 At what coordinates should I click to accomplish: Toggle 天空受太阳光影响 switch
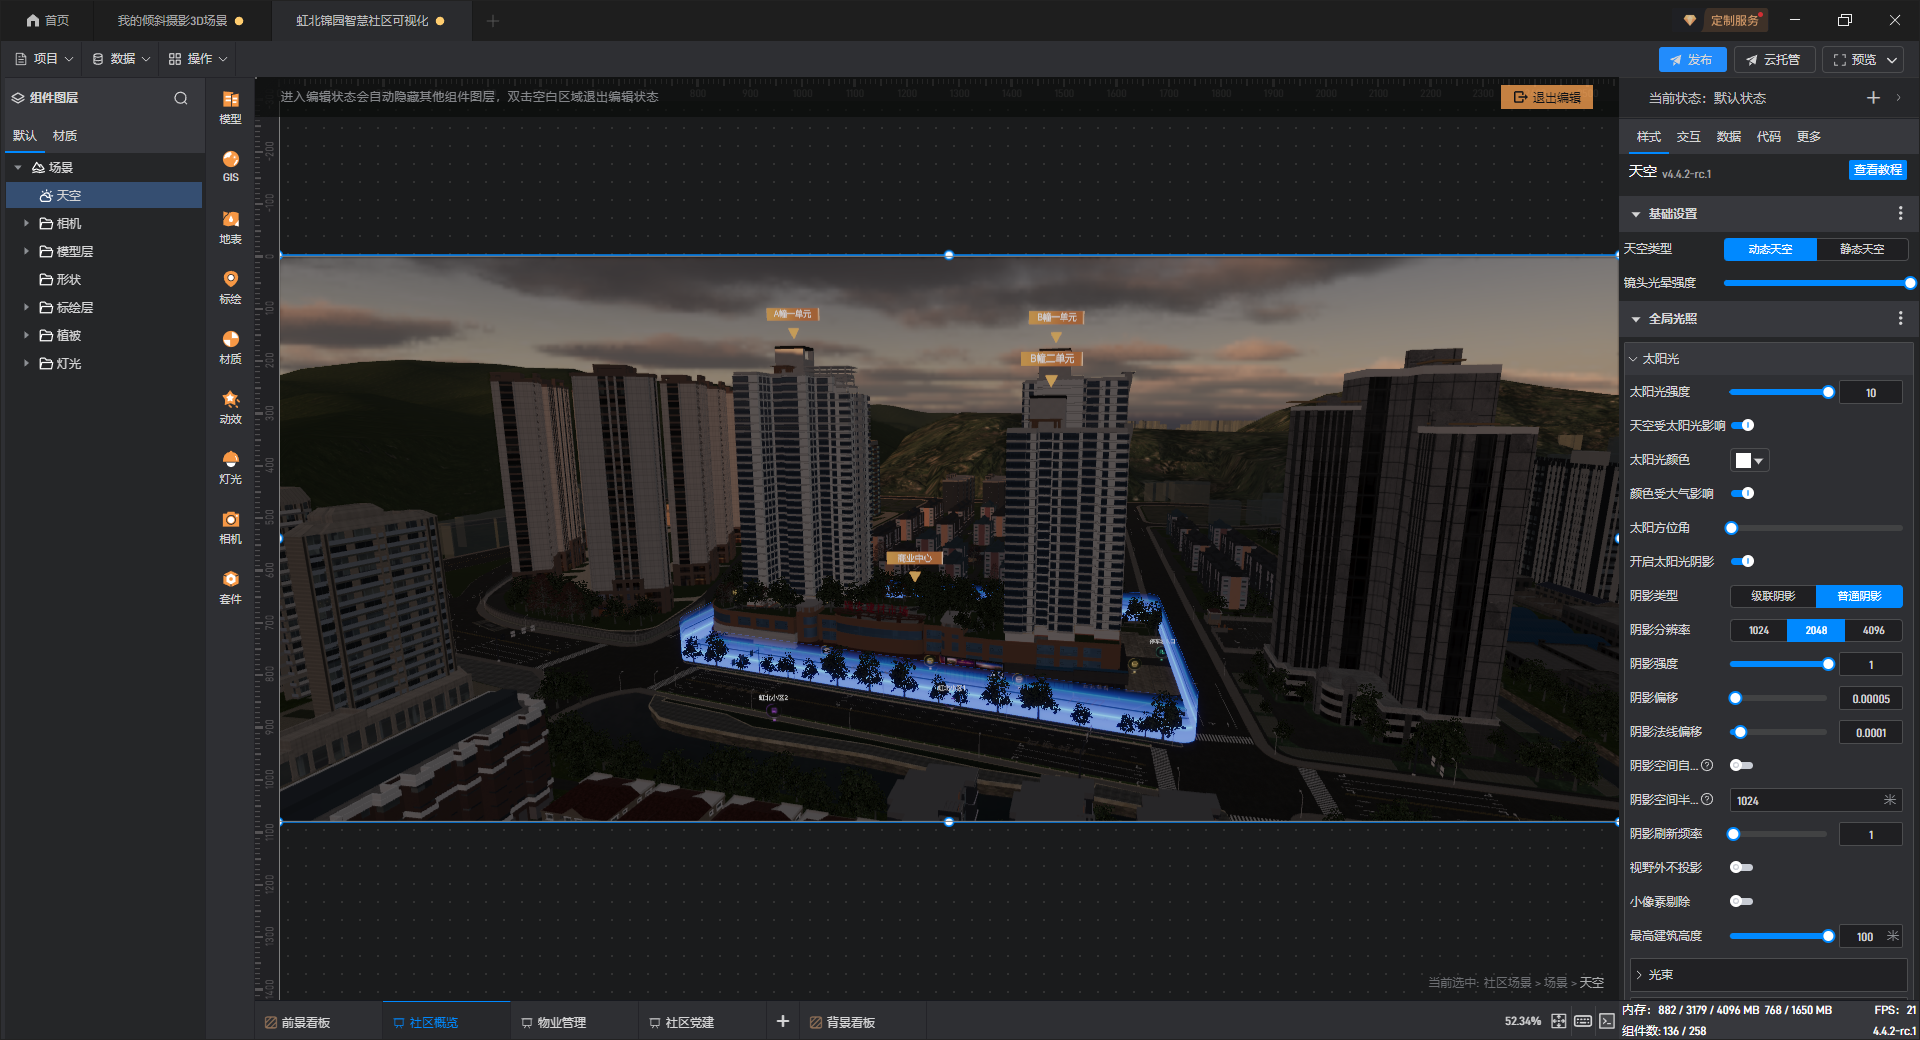[1742, 425]
